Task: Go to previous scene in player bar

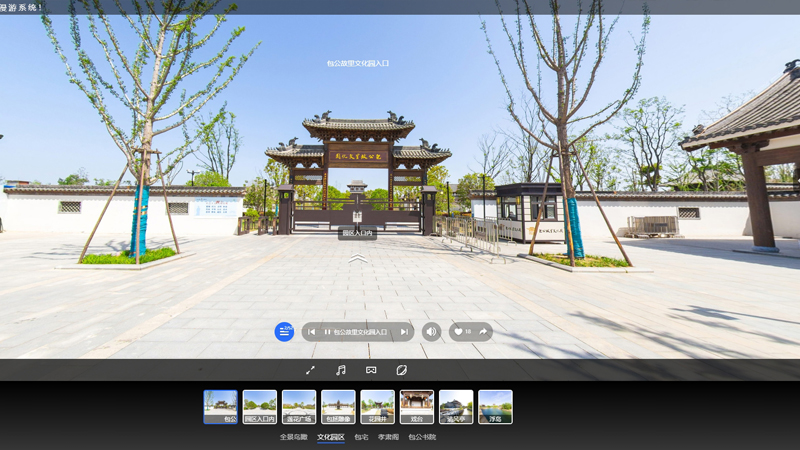Action: coord(312,332)
